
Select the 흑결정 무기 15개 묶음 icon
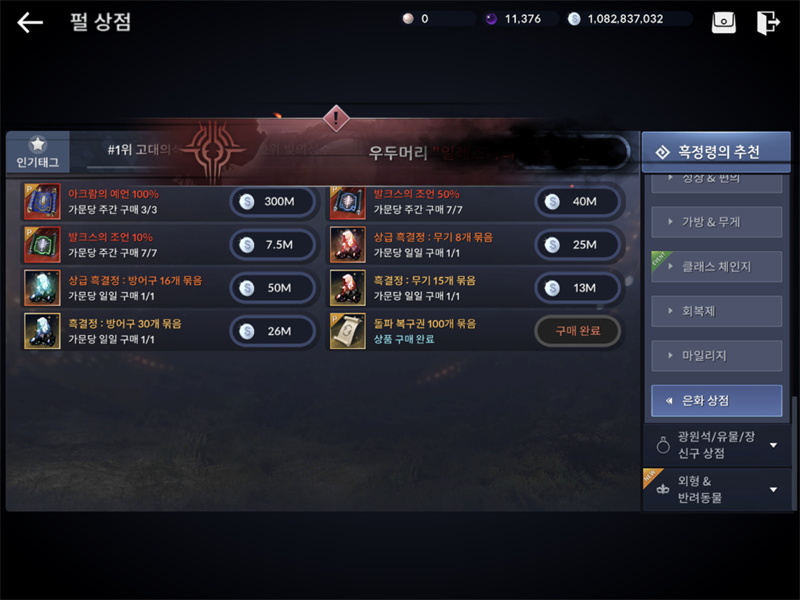348,288
